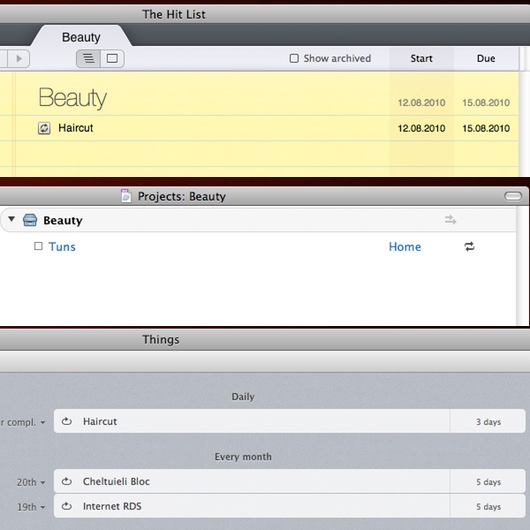Click the recurring icon beside Cheltuieli Bloc

[x=67, y=481]
